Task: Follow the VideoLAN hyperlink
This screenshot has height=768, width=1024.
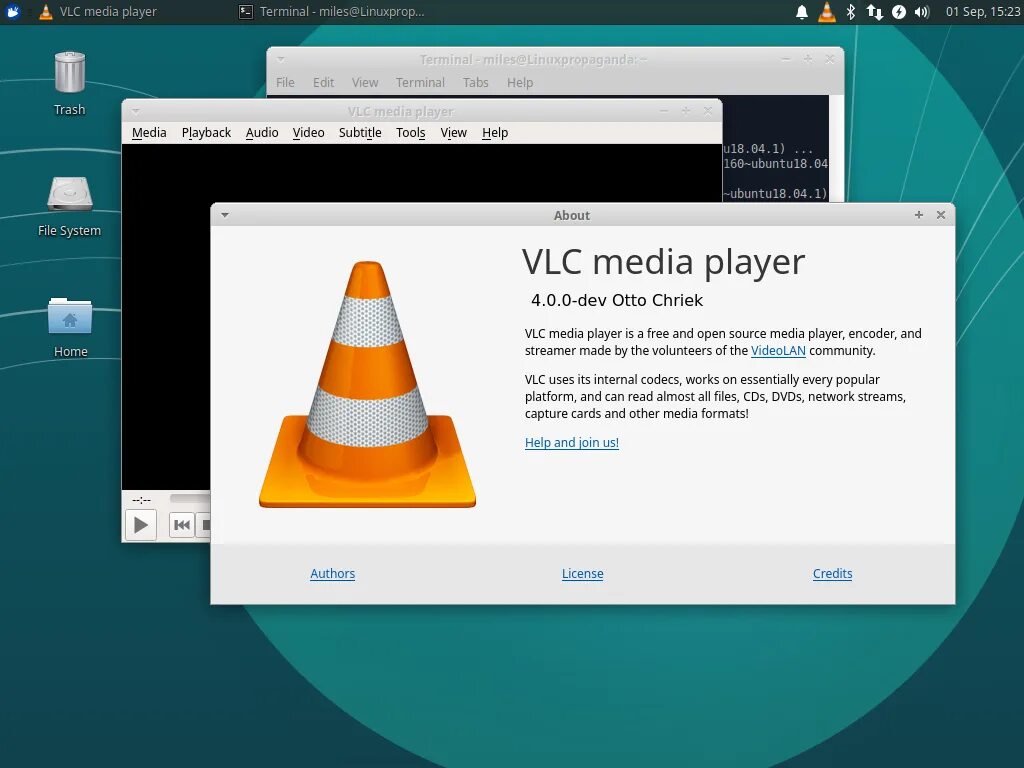Action: click(x=778, y=351)
